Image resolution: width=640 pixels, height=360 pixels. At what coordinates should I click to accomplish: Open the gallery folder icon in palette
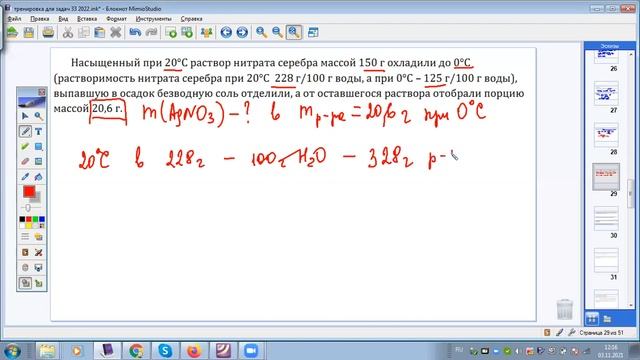[38, 237]
